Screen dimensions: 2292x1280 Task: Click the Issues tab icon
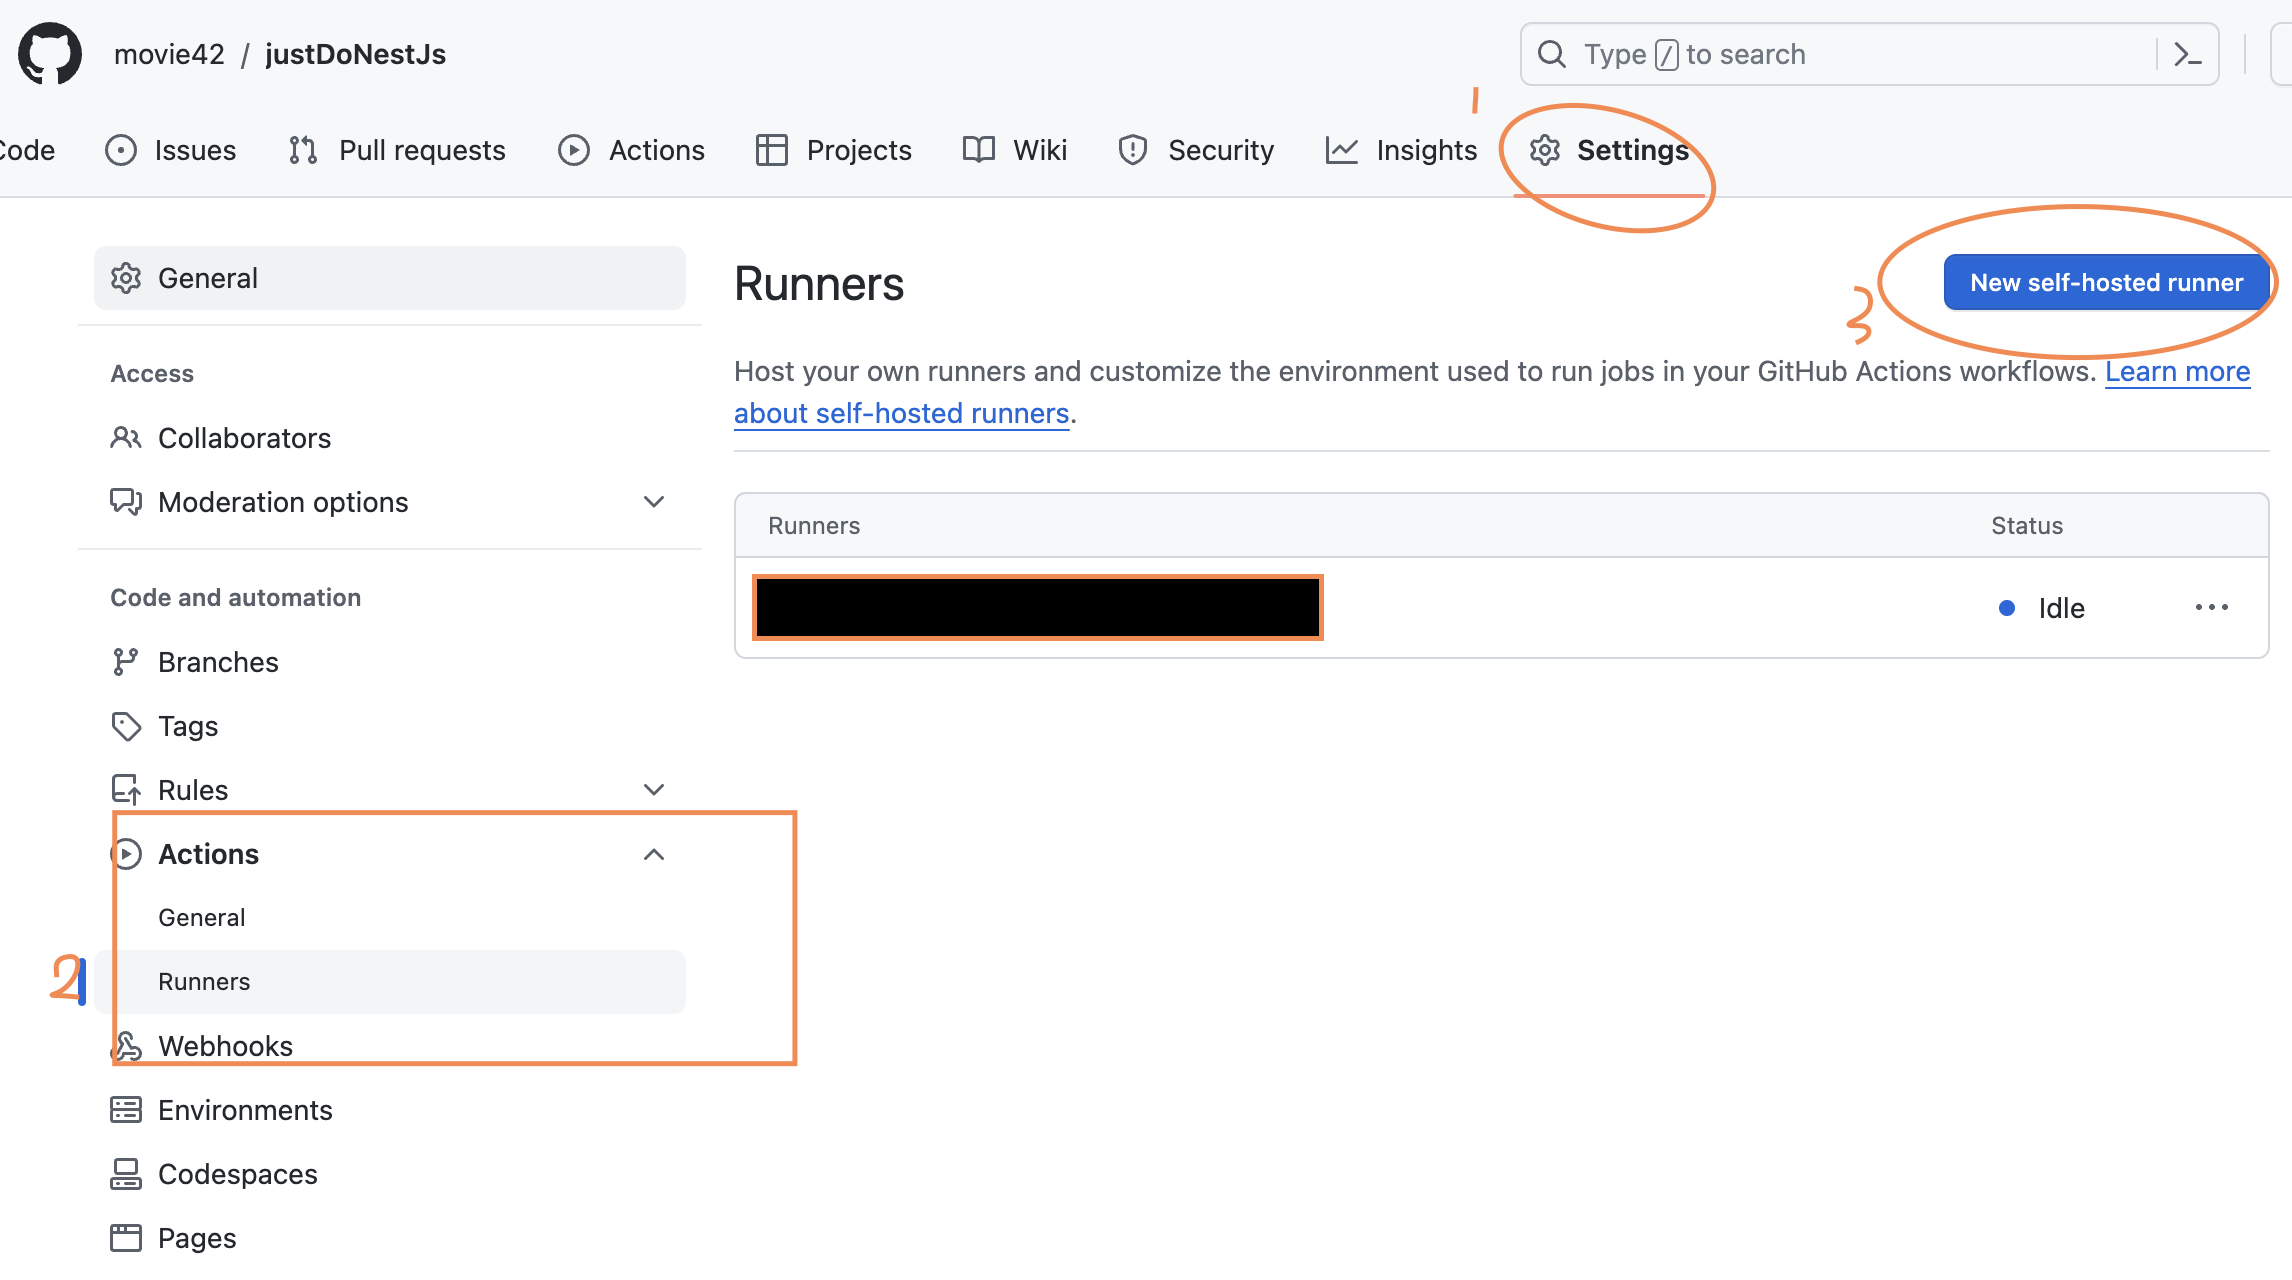point(121,150)
